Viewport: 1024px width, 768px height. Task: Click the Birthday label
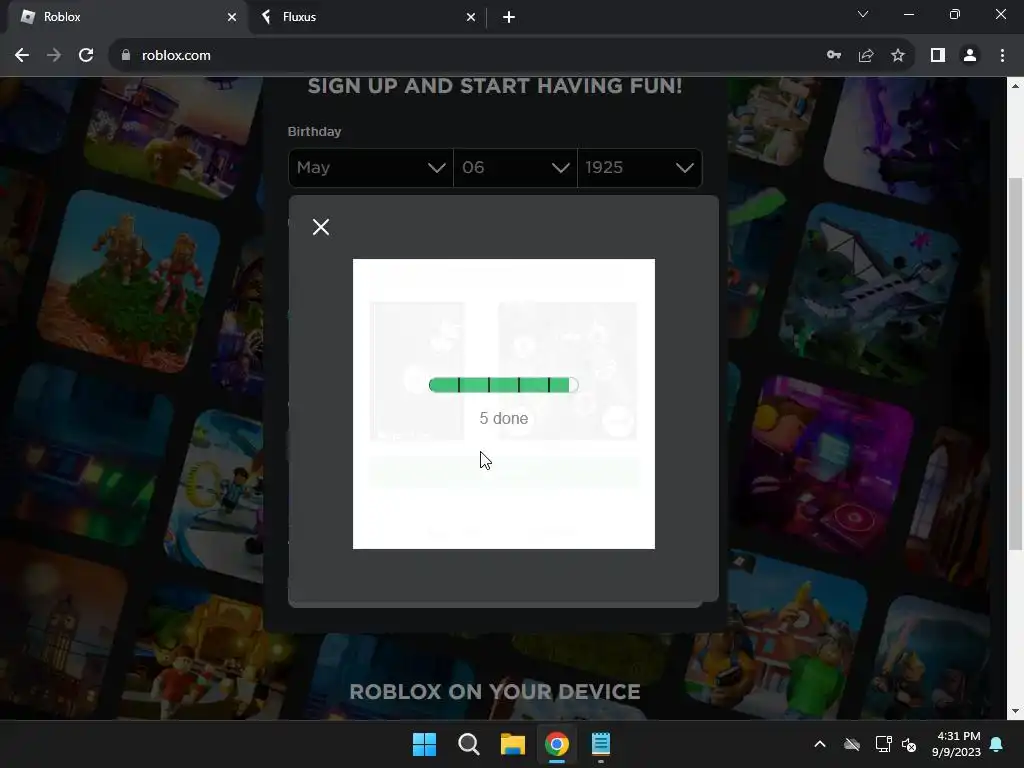coord(314,131)
